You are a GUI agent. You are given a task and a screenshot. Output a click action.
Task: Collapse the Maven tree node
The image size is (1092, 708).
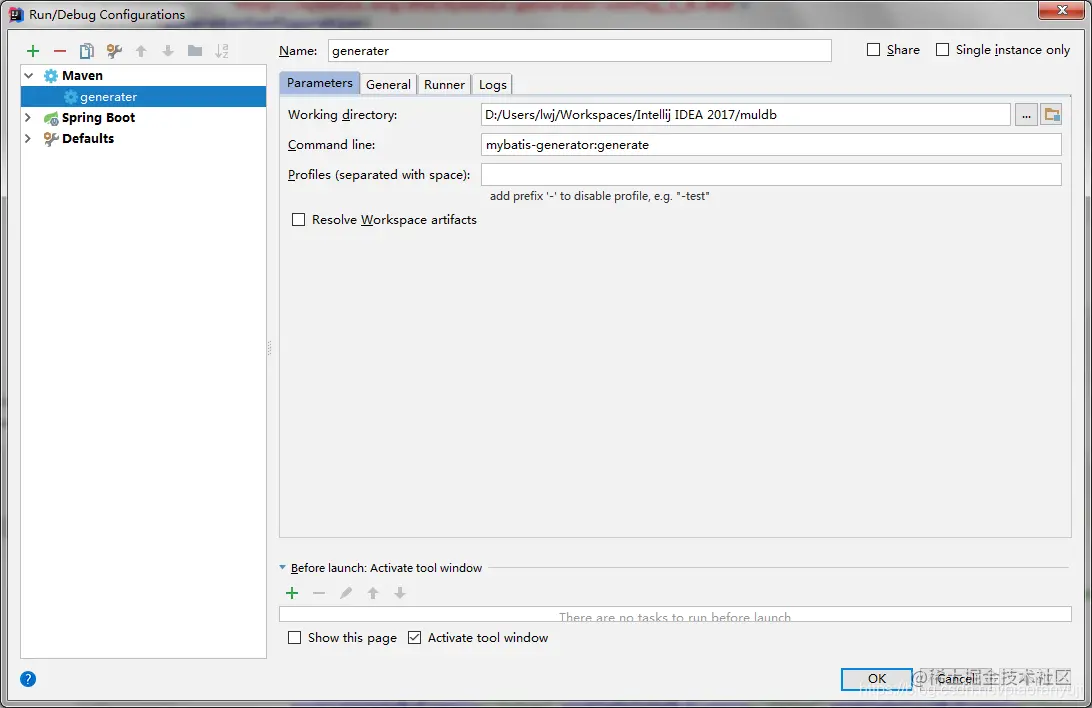point(29,76)
